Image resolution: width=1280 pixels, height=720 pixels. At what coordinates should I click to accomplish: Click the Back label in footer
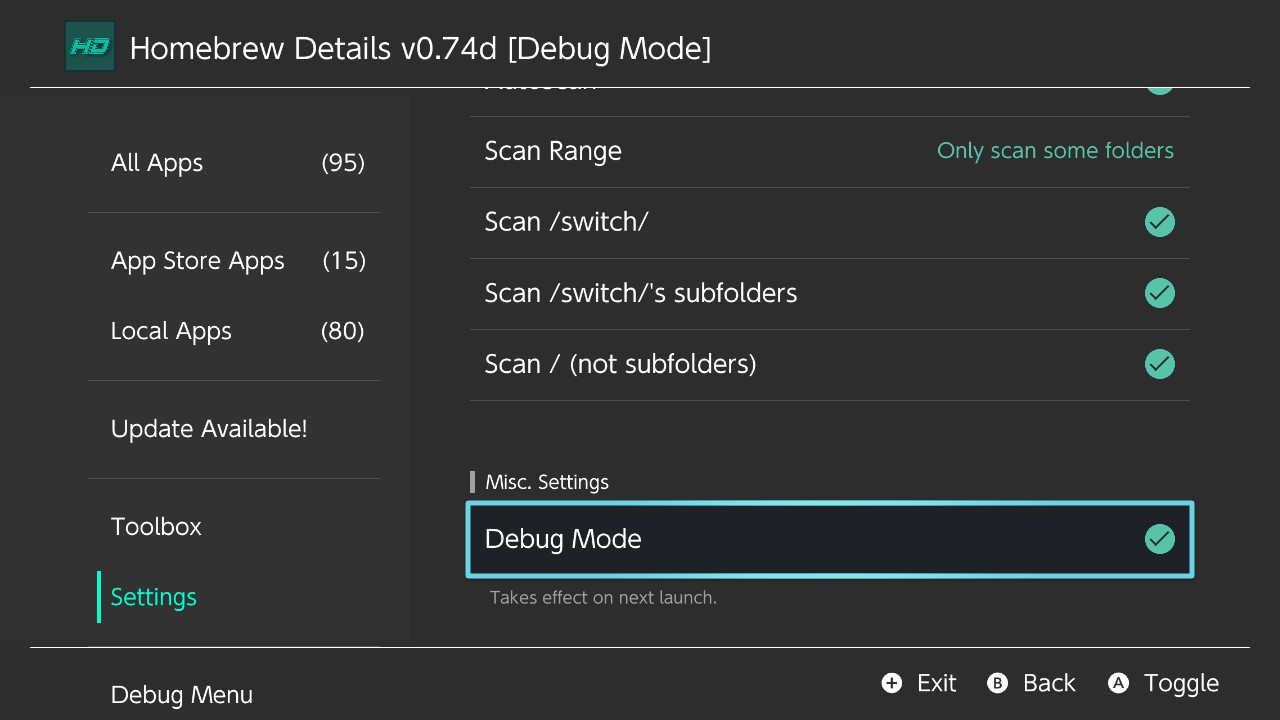click(x=1049, y=683)
